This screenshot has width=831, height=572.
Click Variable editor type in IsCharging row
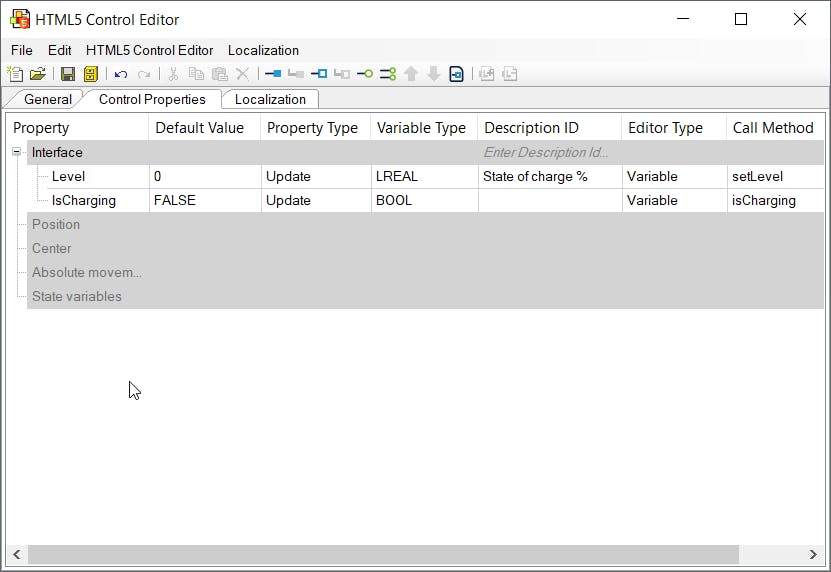674,200
